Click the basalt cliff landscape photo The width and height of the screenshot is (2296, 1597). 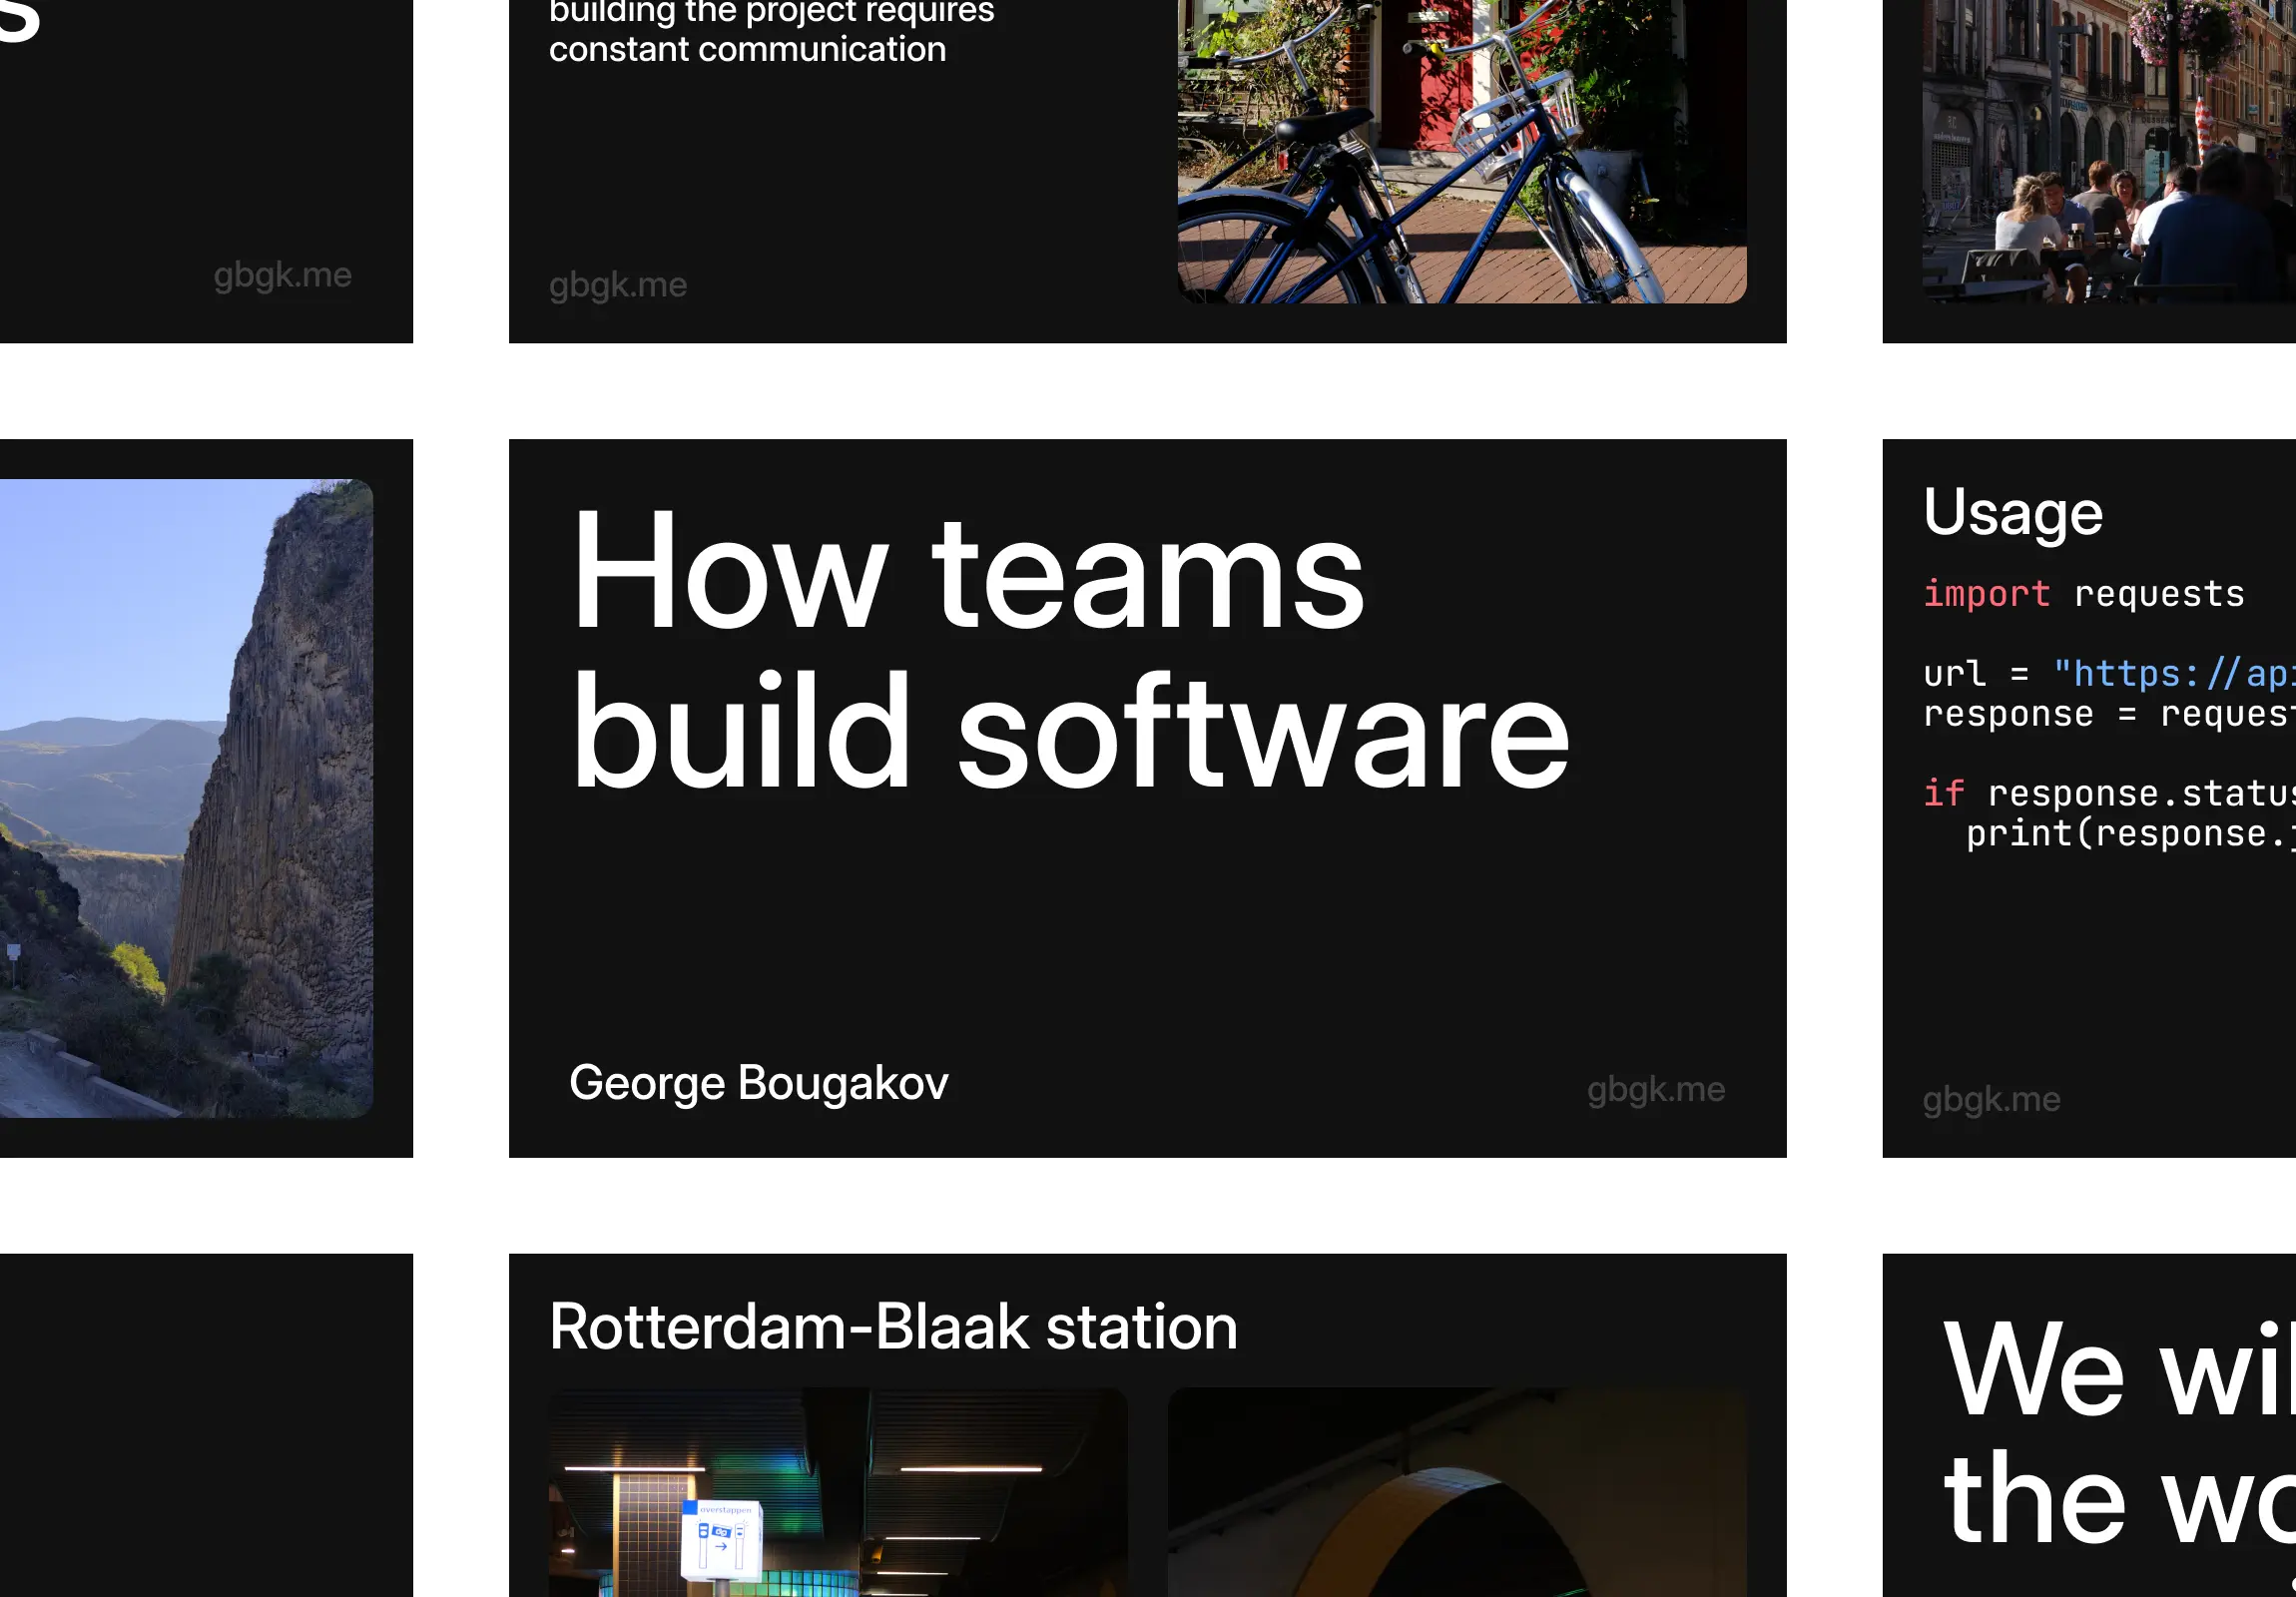tap(186, 798)
